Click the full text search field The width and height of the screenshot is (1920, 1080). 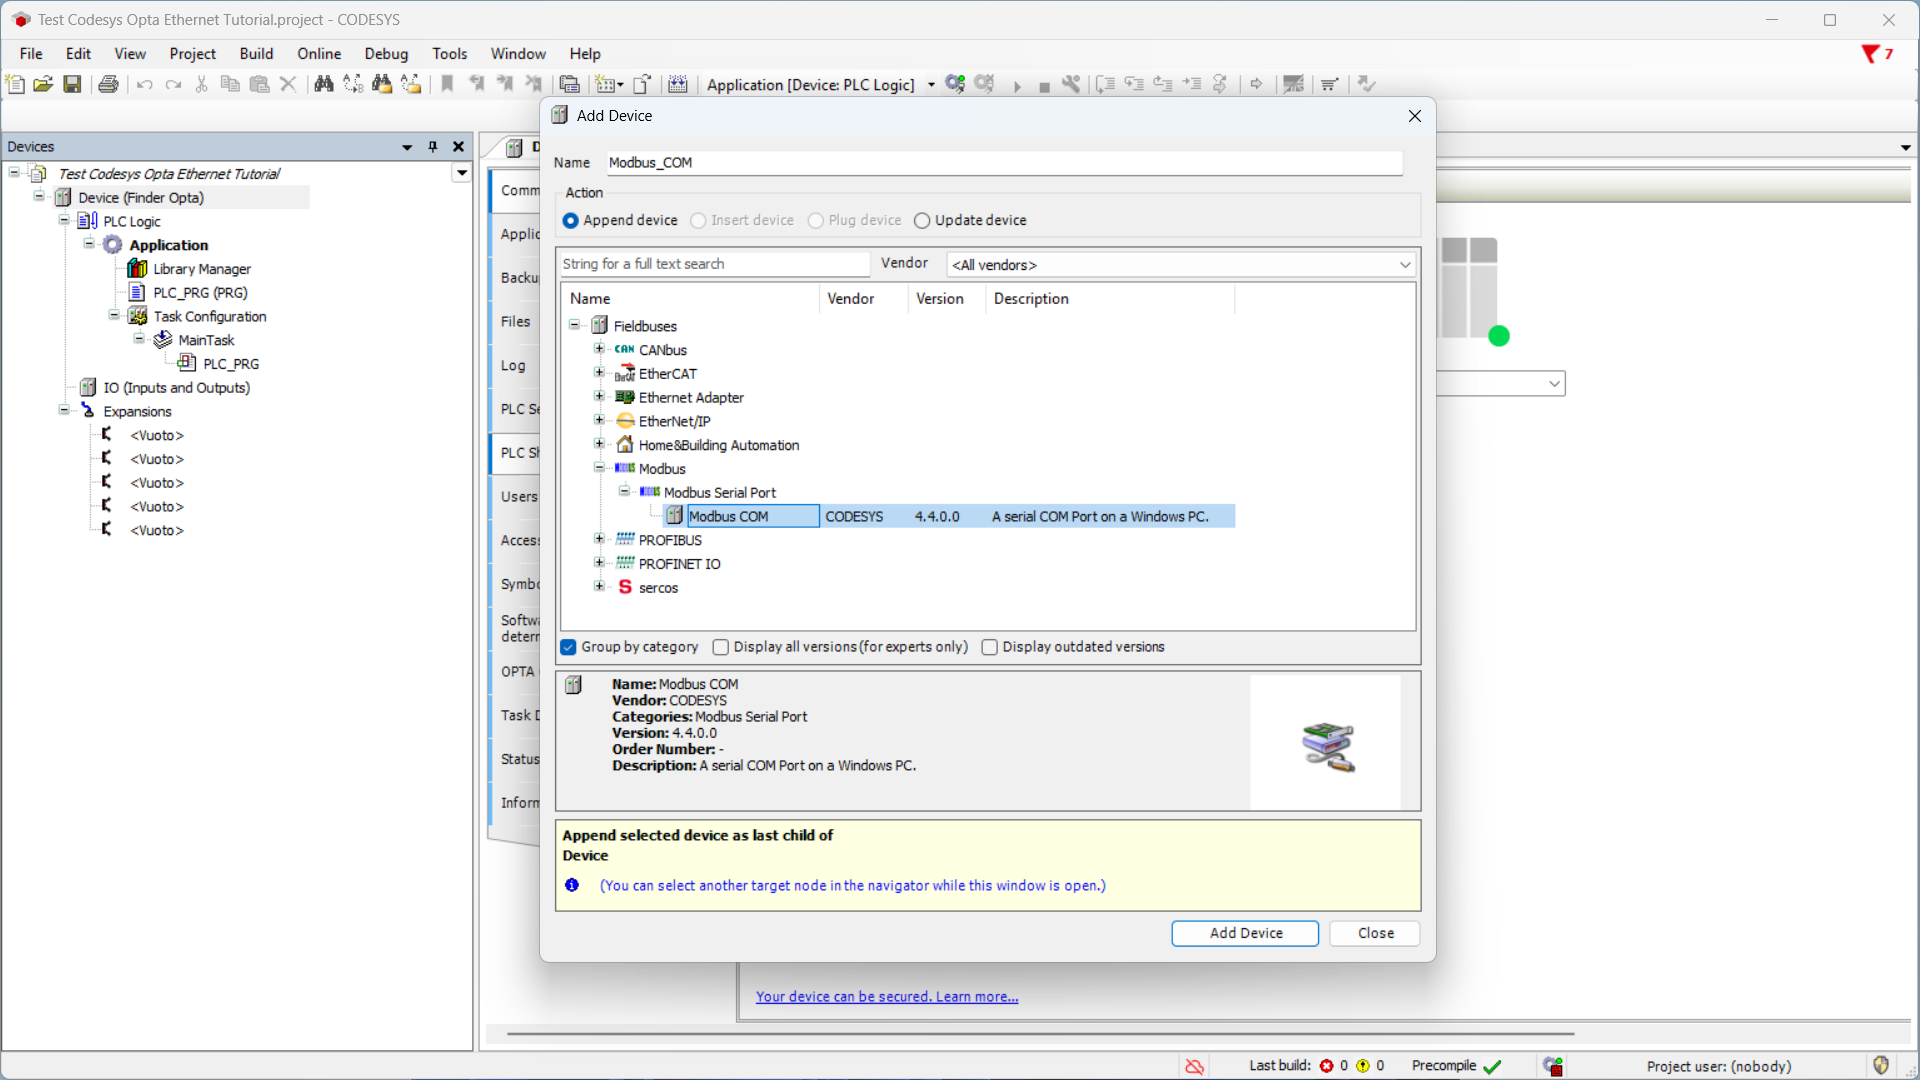pyautogui.click(x=713, y=264)
